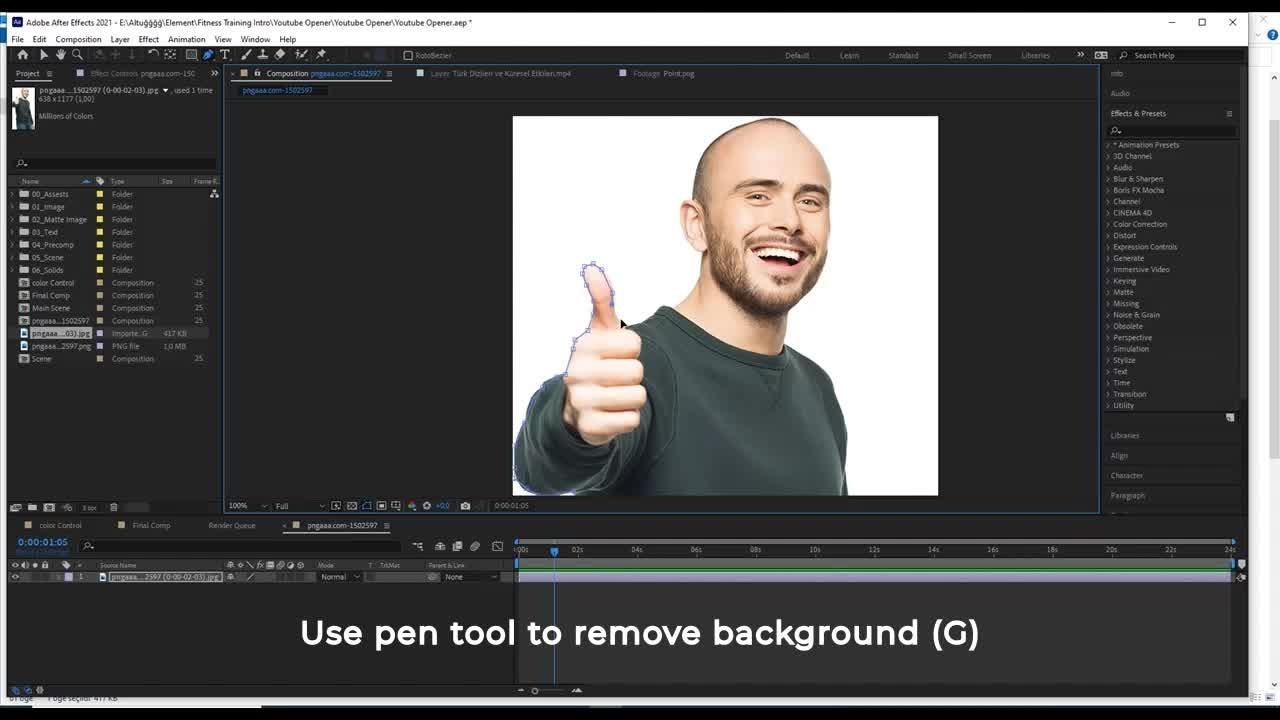Click the trash icon in Project panel
The image size is (1280, 720).
(x=113, y=508)
